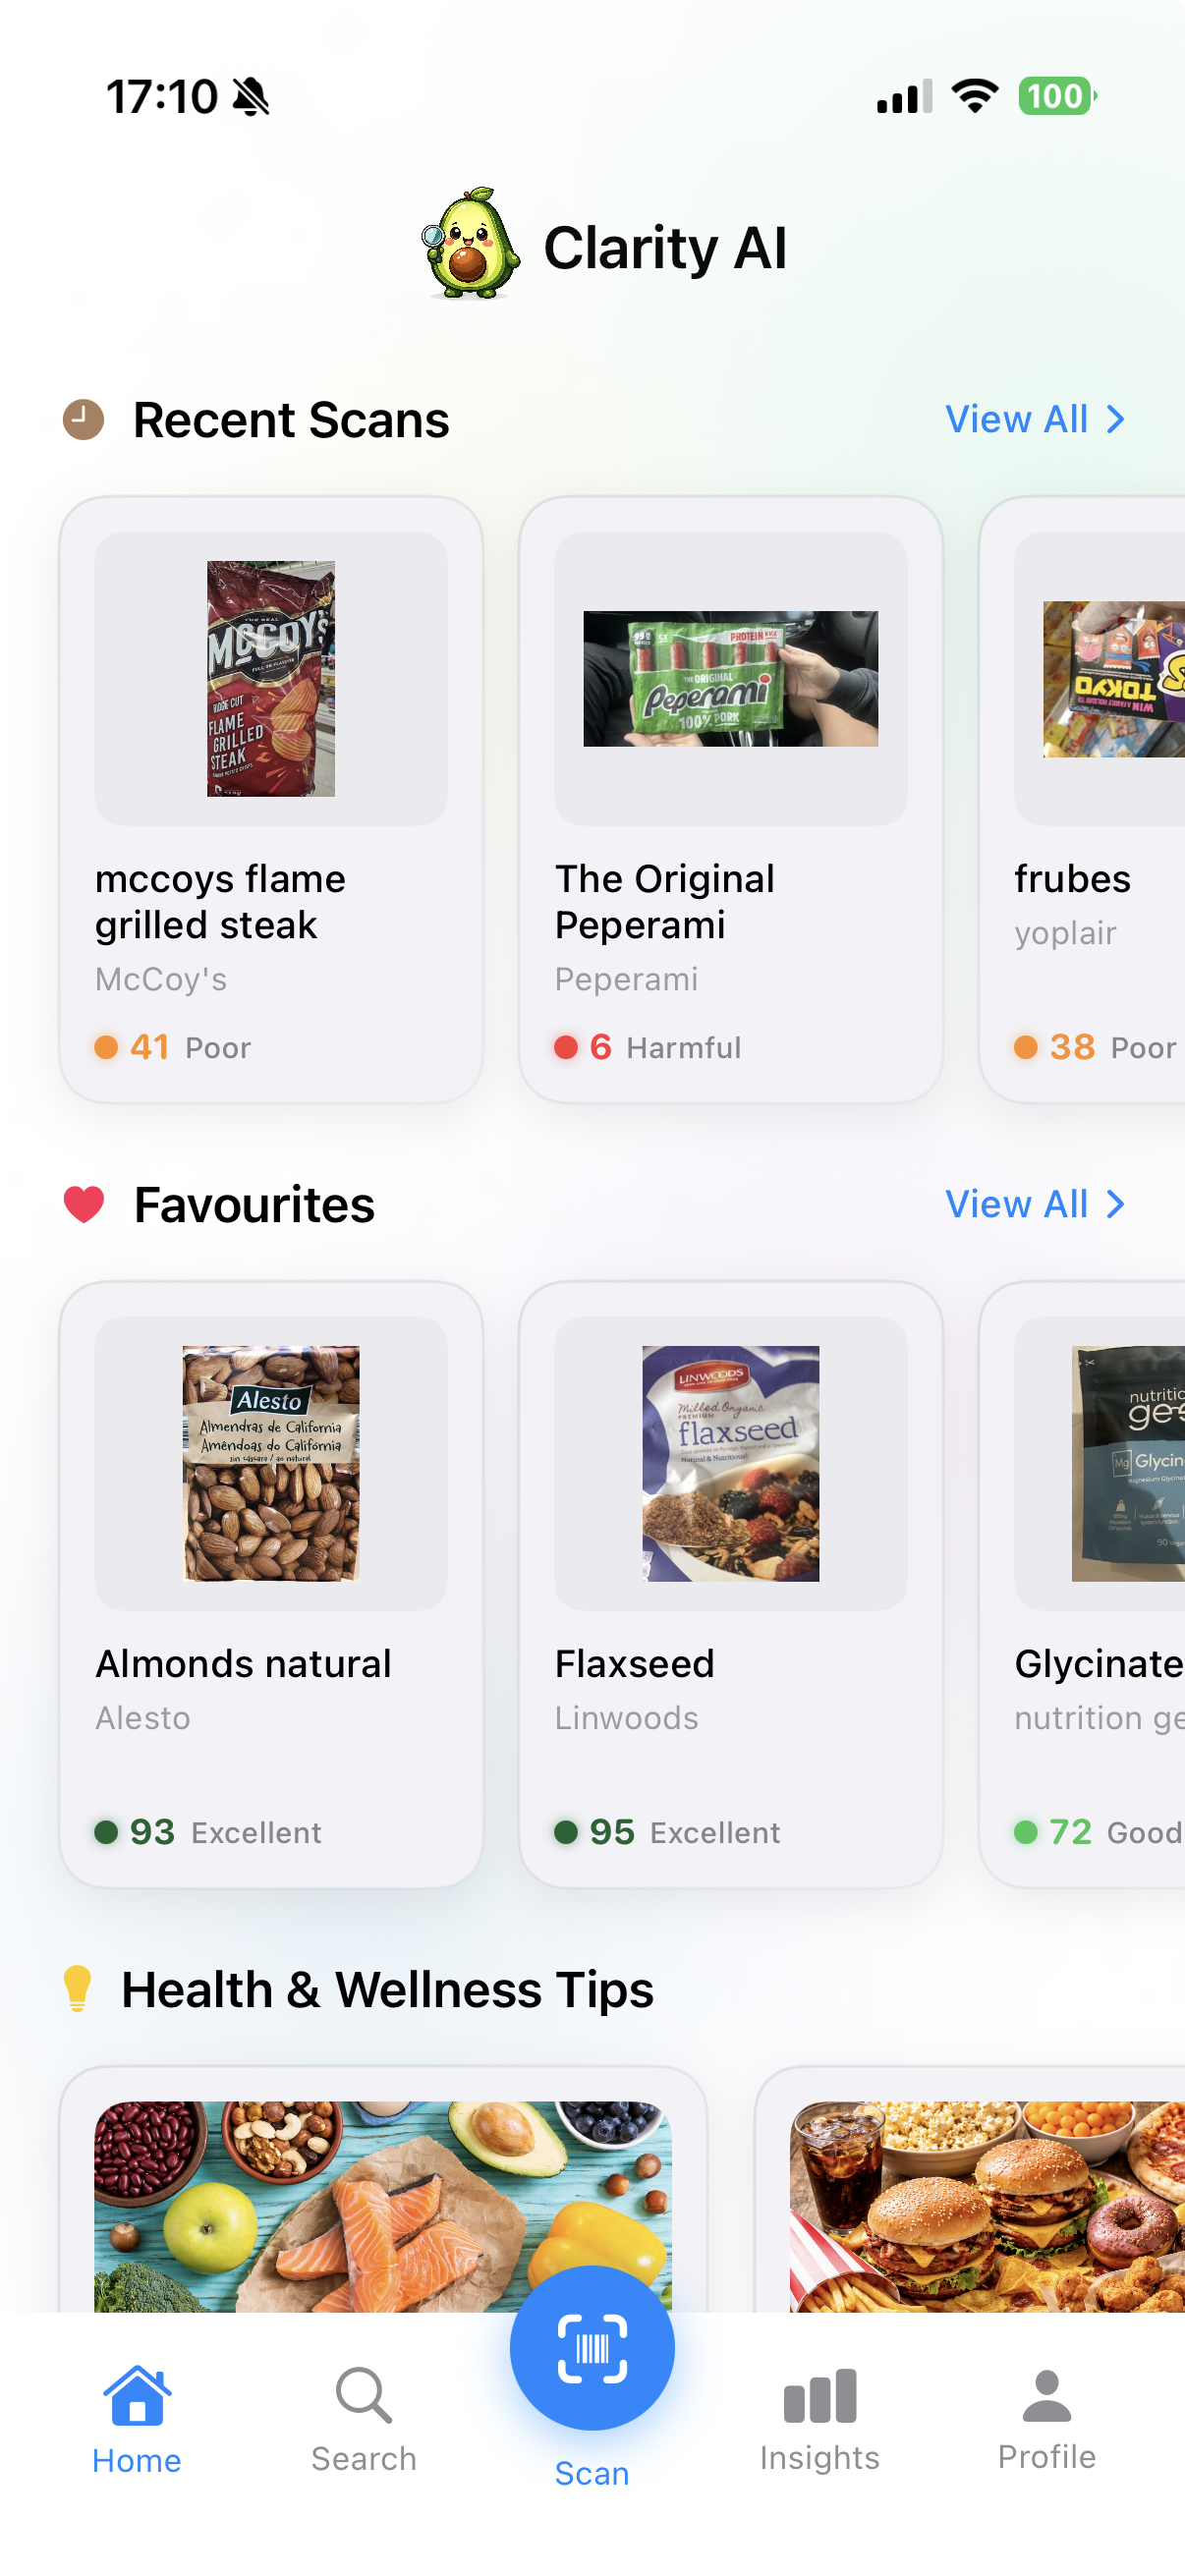This screenshot has width=1185, height=2576.
Task: Open The Original Peperami scan
Action: 731,800
